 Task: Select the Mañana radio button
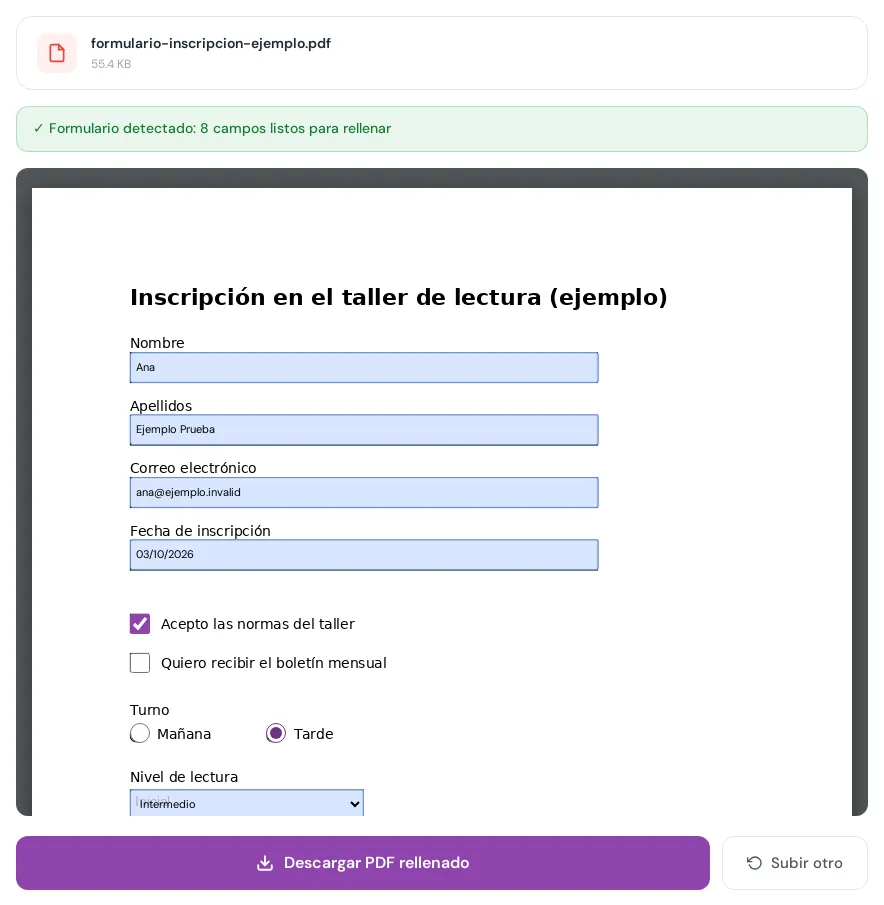click(x=140, y=734)
